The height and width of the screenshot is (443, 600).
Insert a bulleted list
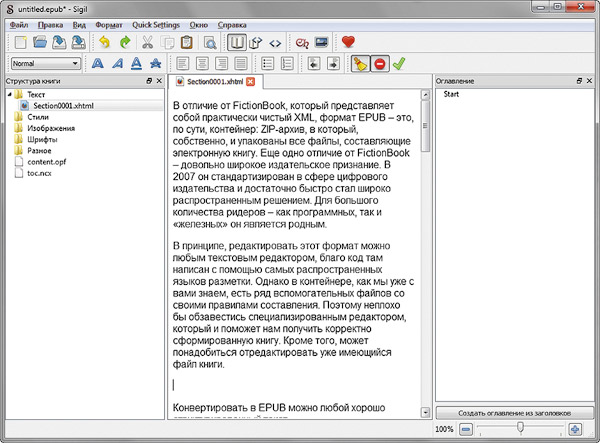(x=267, y=64)
